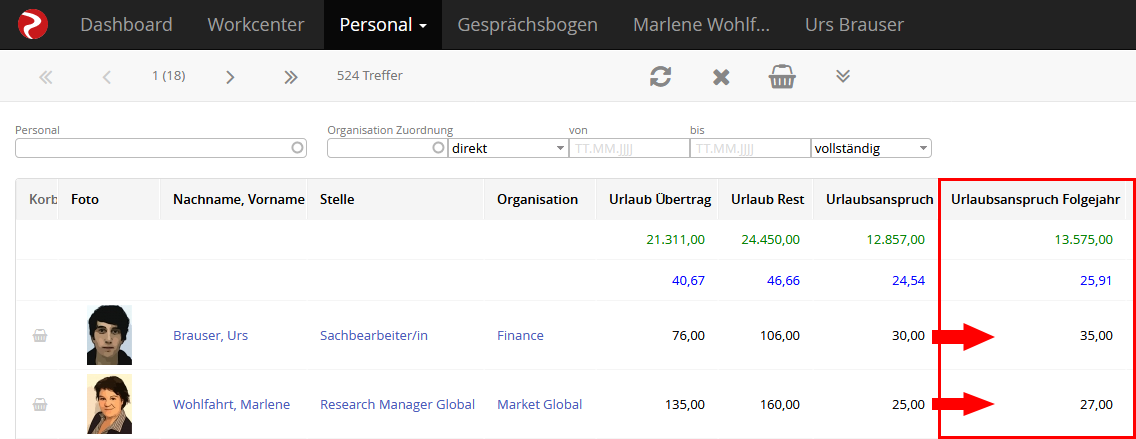The image size is (1136, 439).
Task: Open lookup circle in Organisation Zuordnung field
Action: coord(438,148)
